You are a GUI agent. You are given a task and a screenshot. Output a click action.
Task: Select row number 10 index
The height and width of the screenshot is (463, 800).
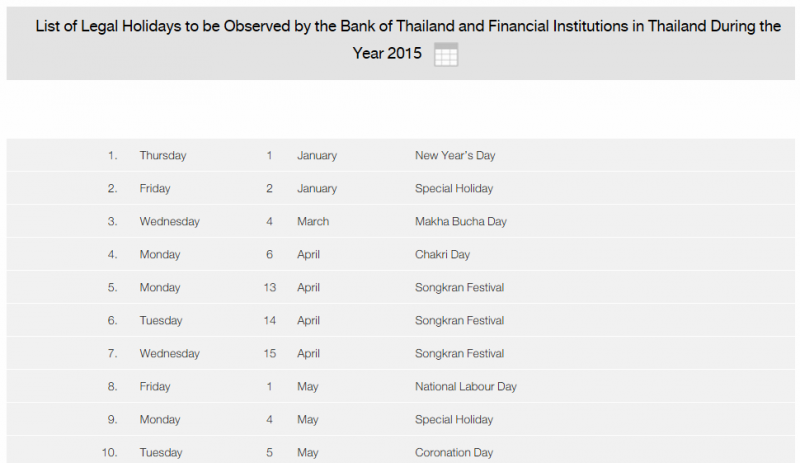pos(109,452)
